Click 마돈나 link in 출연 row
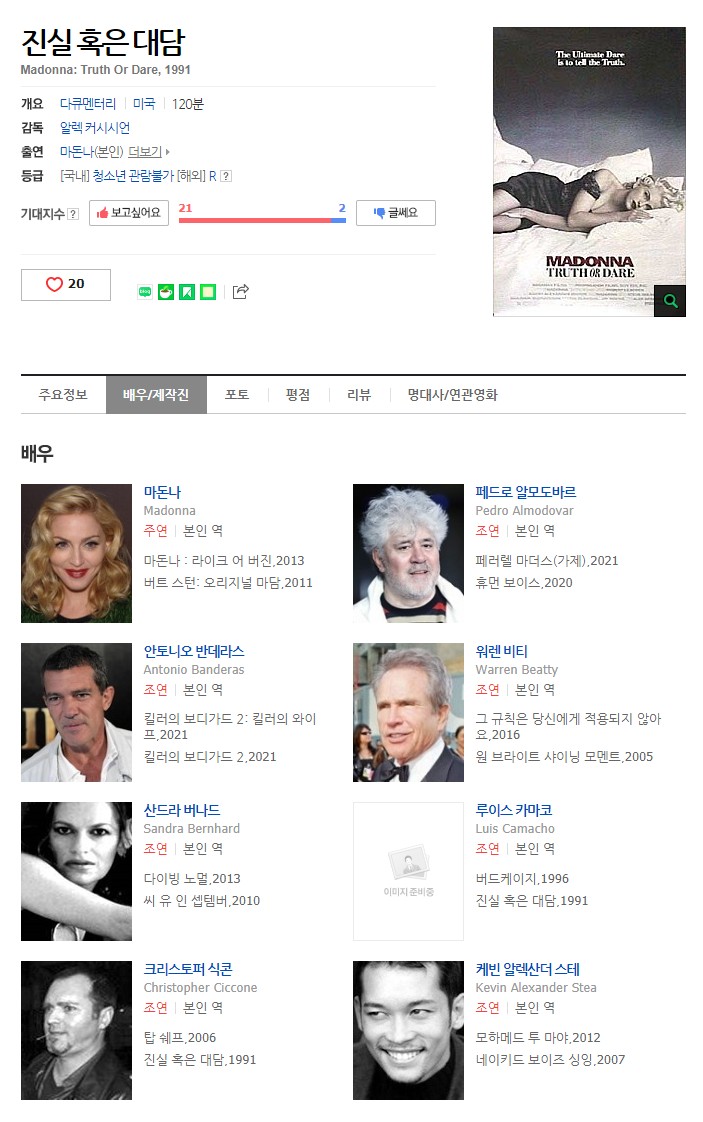Viewport: 703px width, 1122px height. pyautogui.click(x=77, y=152)
